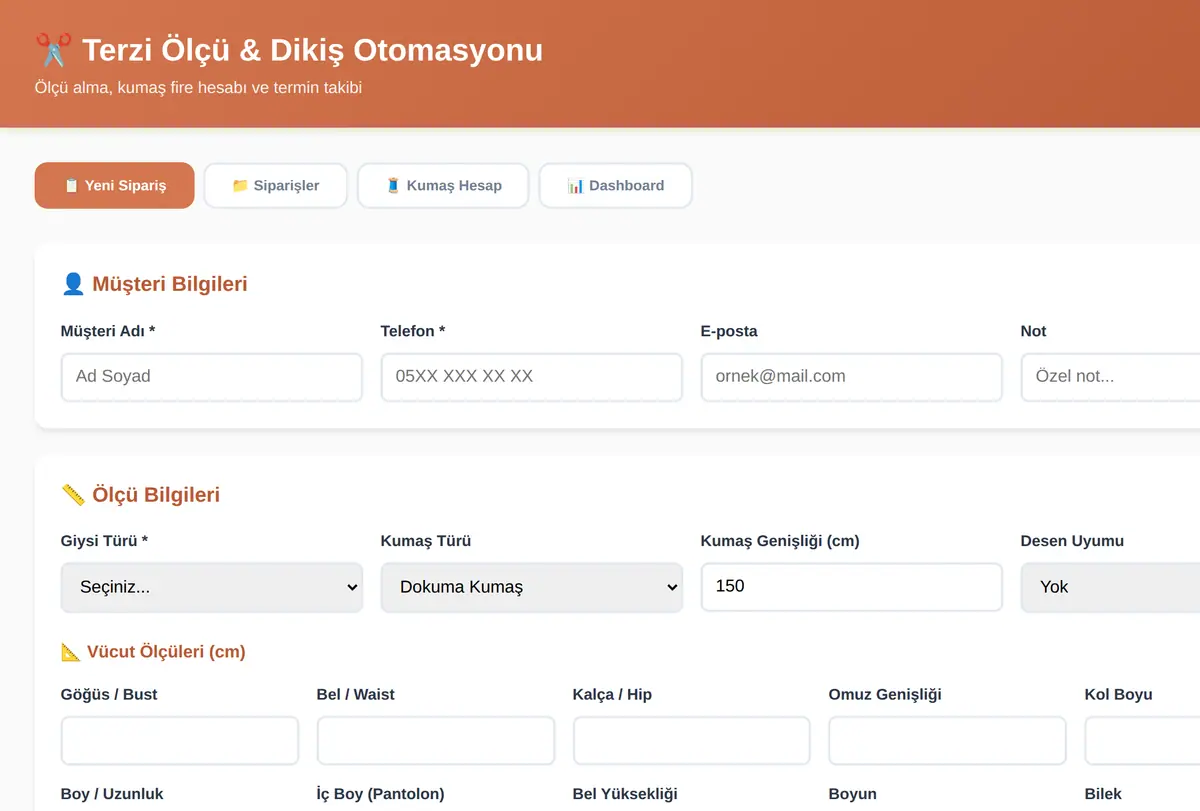Focus the Göğüs / Bust measurement field
Screen dimensions: 1200x811
180,741
